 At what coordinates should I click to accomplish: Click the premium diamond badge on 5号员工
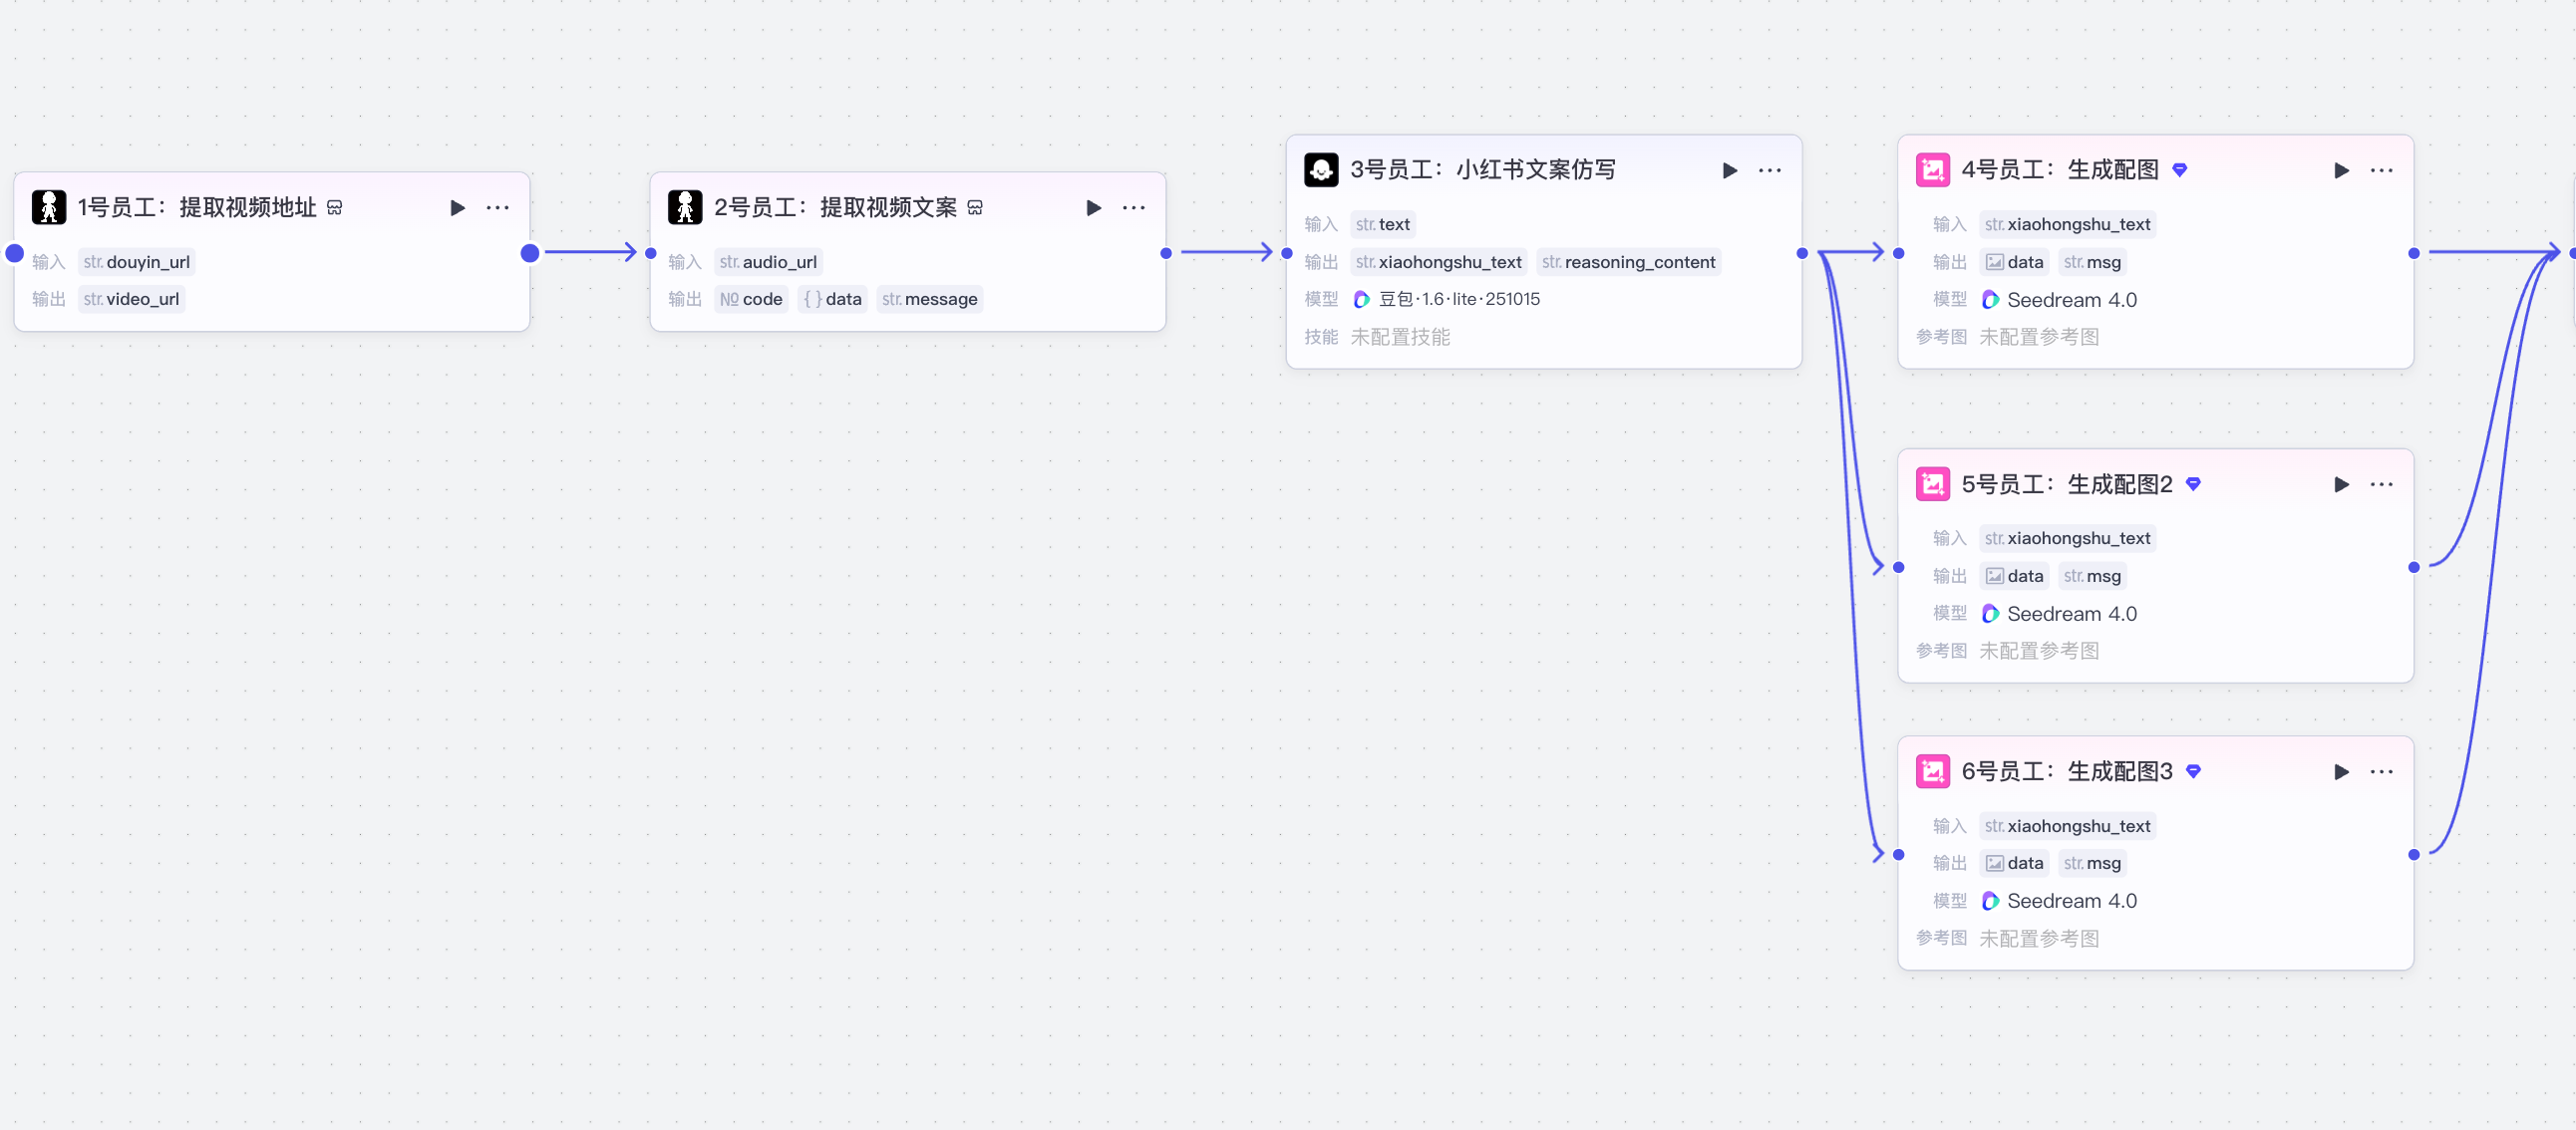[2193, 484]
